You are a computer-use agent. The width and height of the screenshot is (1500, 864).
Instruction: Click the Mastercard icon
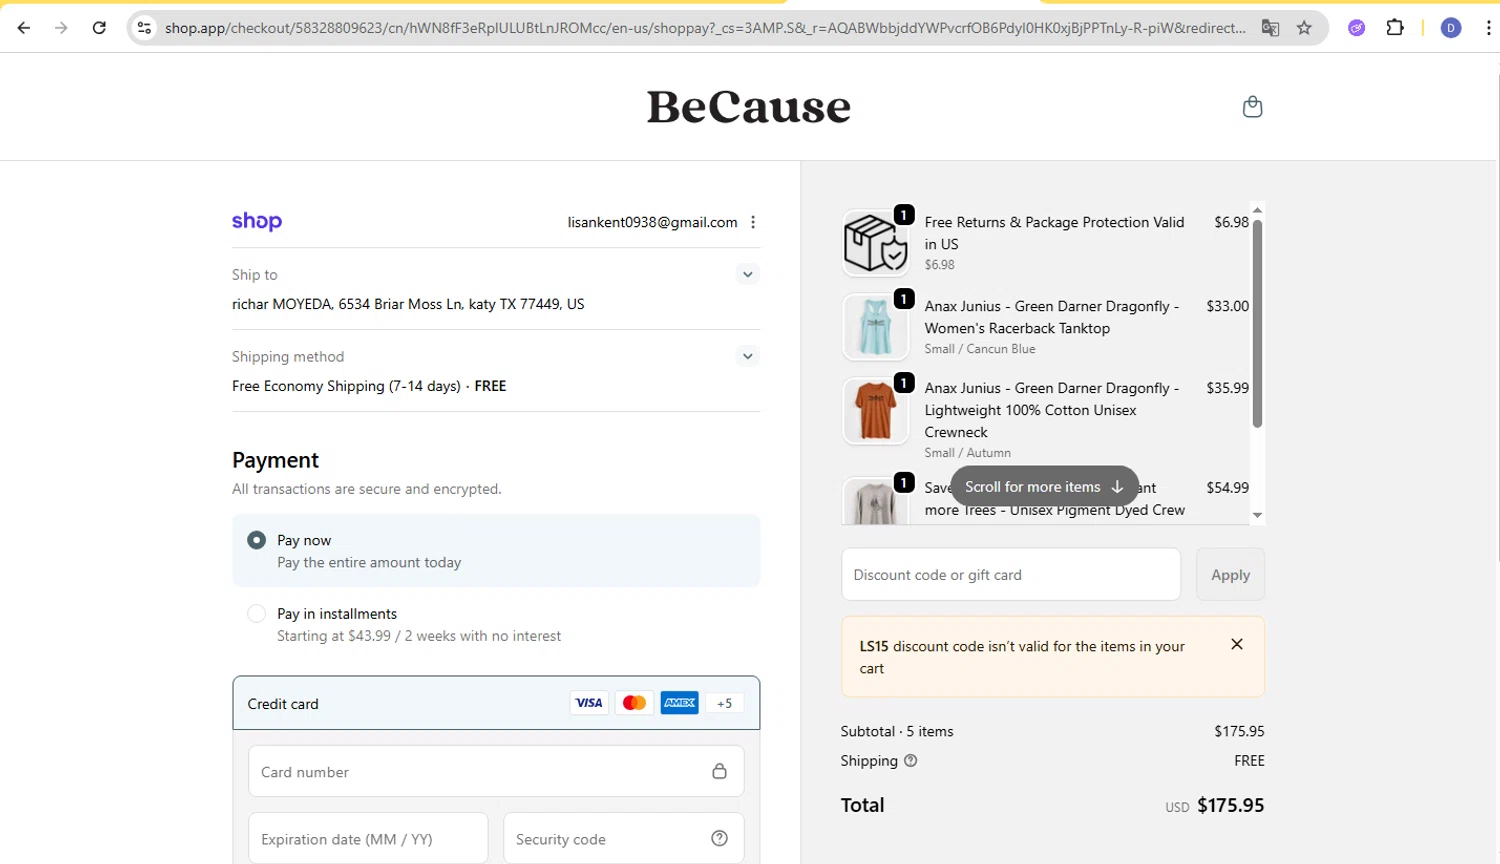(x=634, y=703)
